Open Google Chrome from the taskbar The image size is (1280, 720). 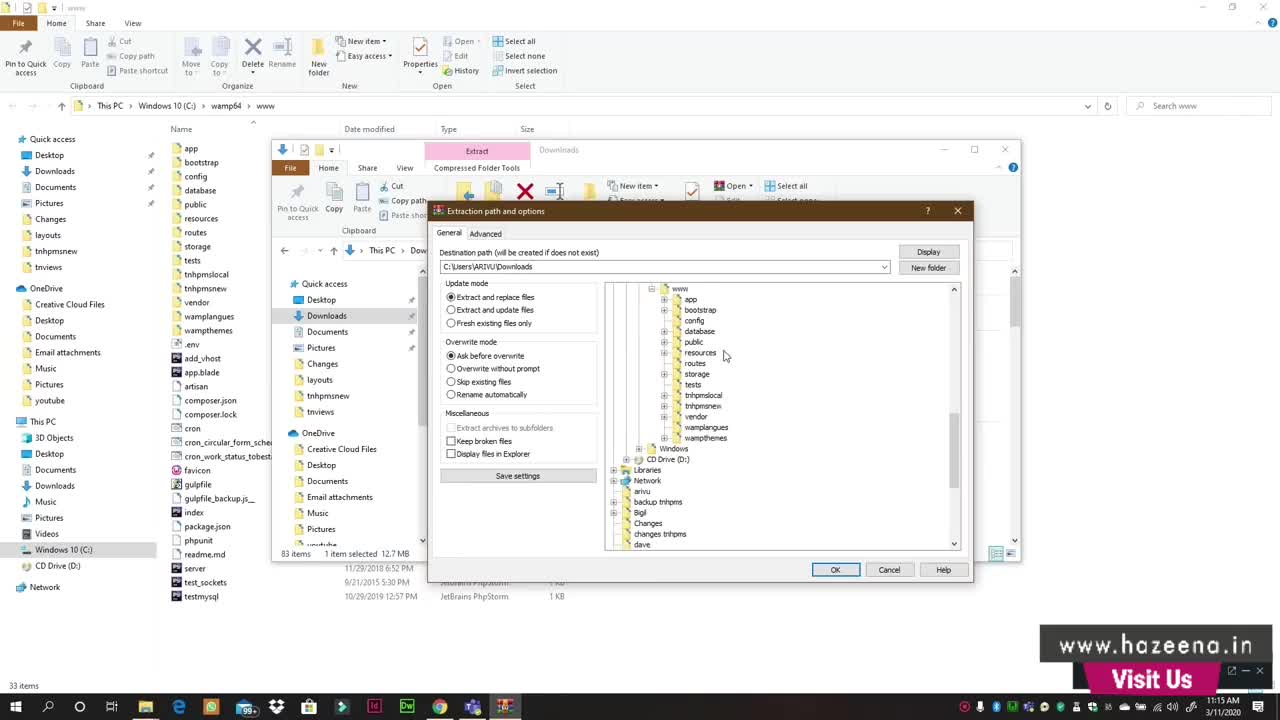coord(440,707)
